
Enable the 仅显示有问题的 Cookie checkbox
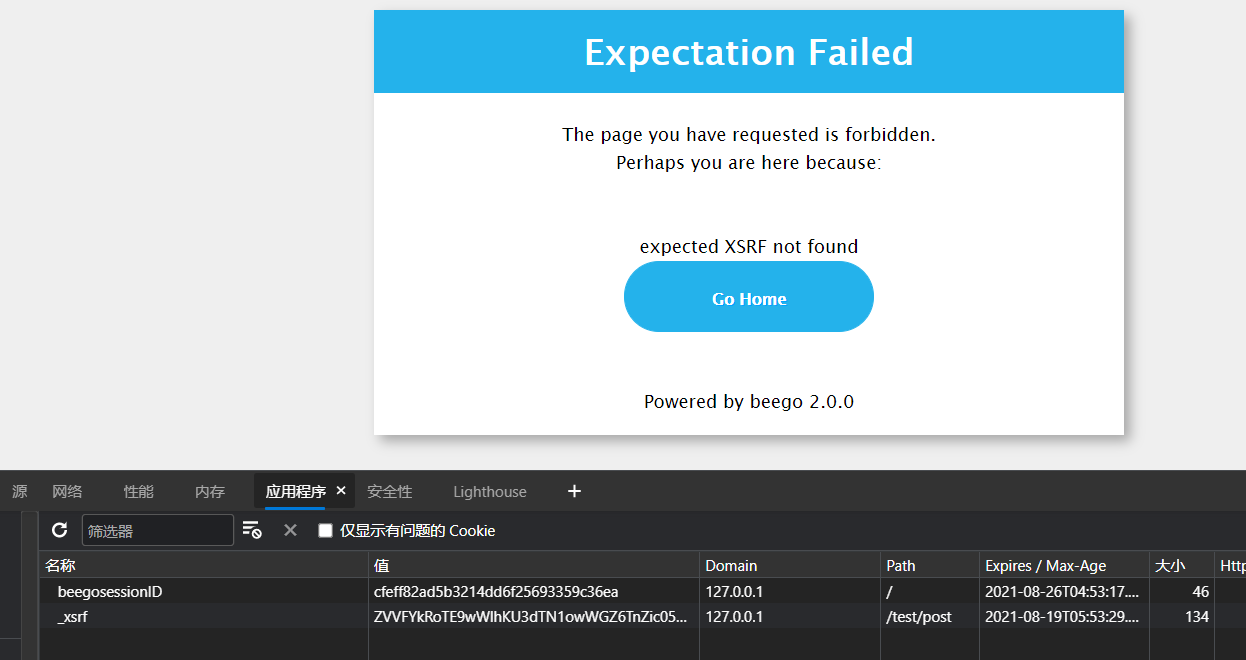[325, 531]
